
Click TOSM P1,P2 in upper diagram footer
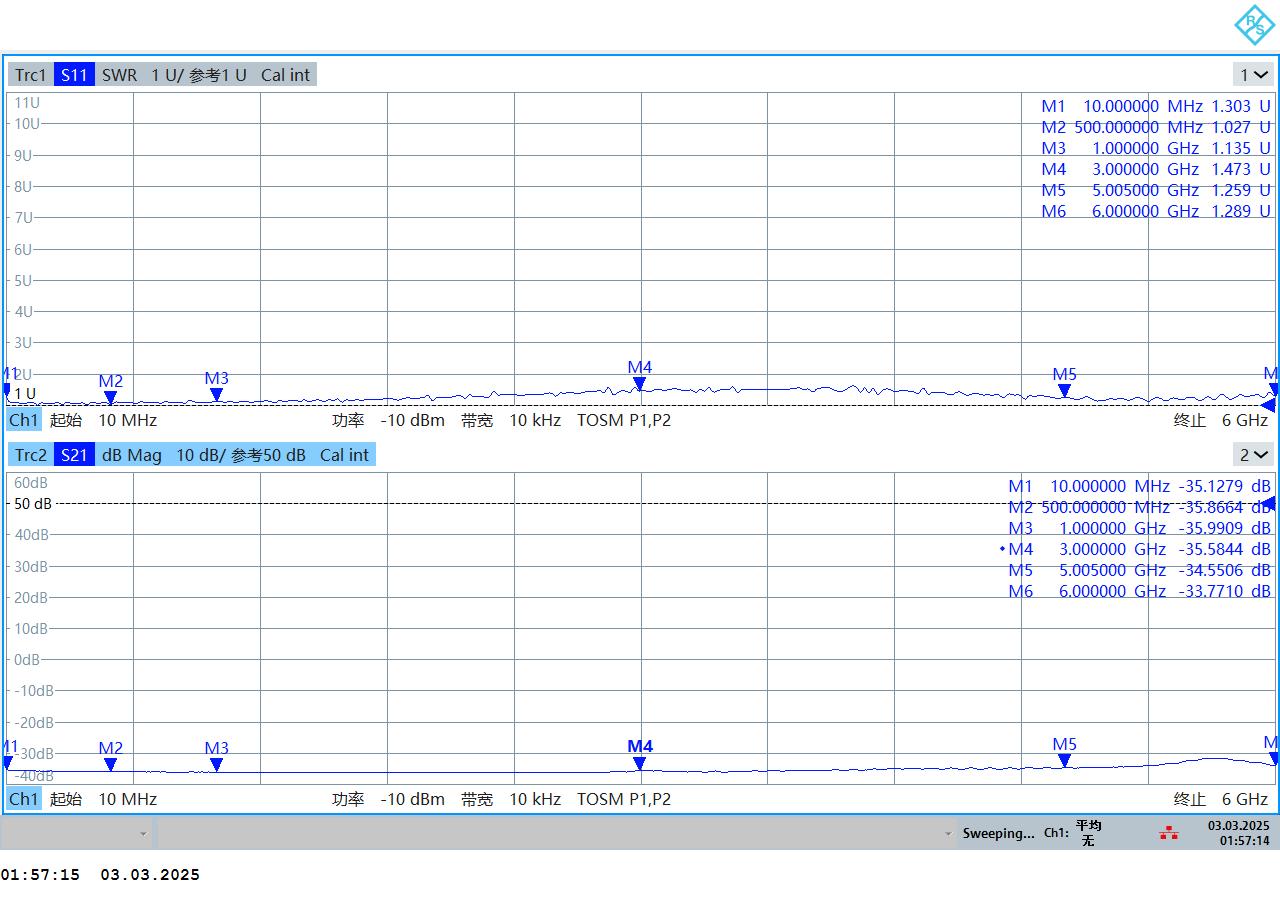coord(624,420)
